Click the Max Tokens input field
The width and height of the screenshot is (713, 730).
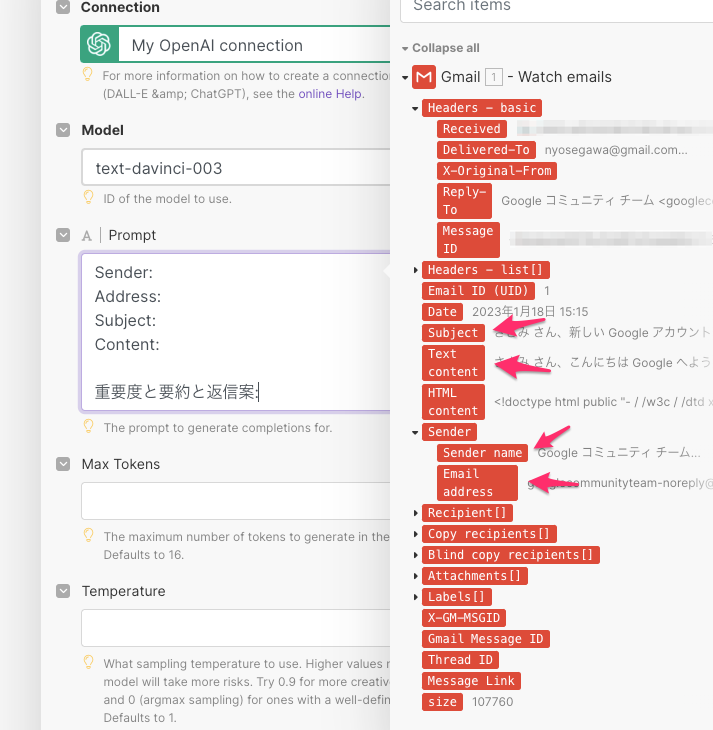tap(236, 501)
